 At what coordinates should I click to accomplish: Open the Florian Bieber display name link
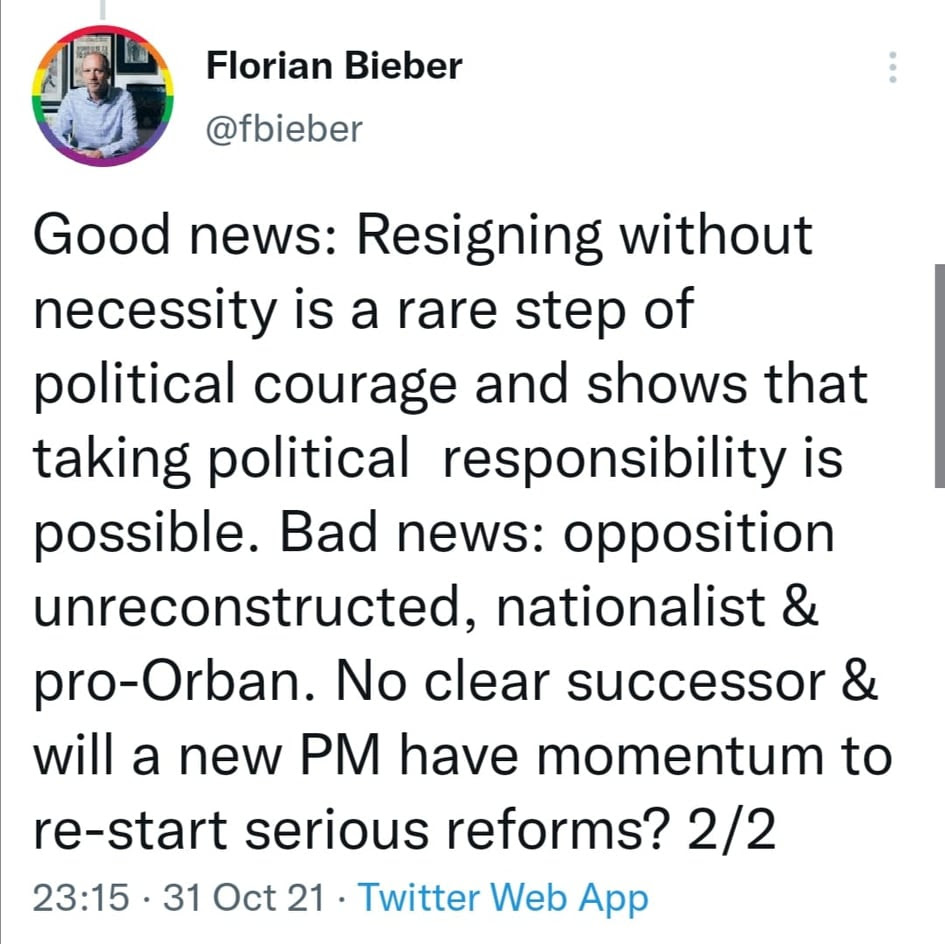tap(334, 66)
